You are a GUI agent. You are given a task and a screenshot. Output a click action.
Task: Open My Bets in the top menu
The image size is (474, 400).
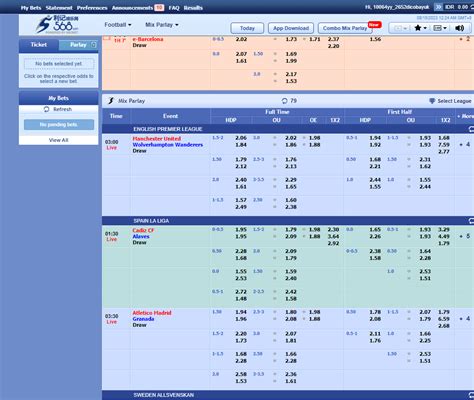point(31,8)
